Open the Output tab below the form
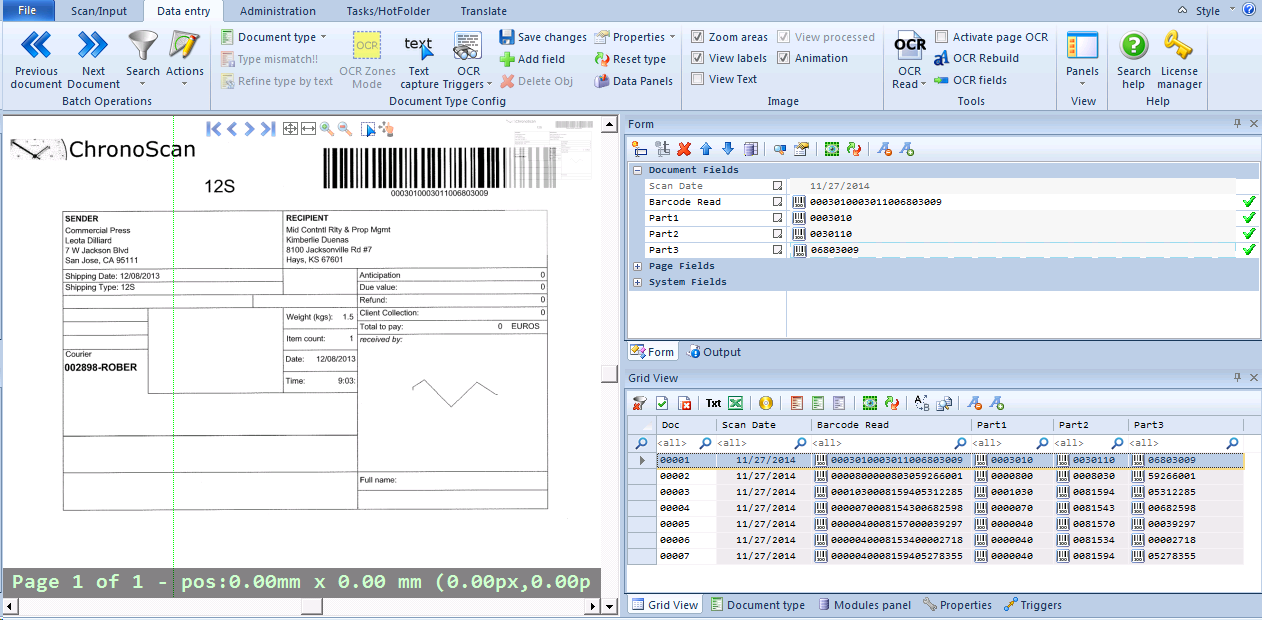 714,352
